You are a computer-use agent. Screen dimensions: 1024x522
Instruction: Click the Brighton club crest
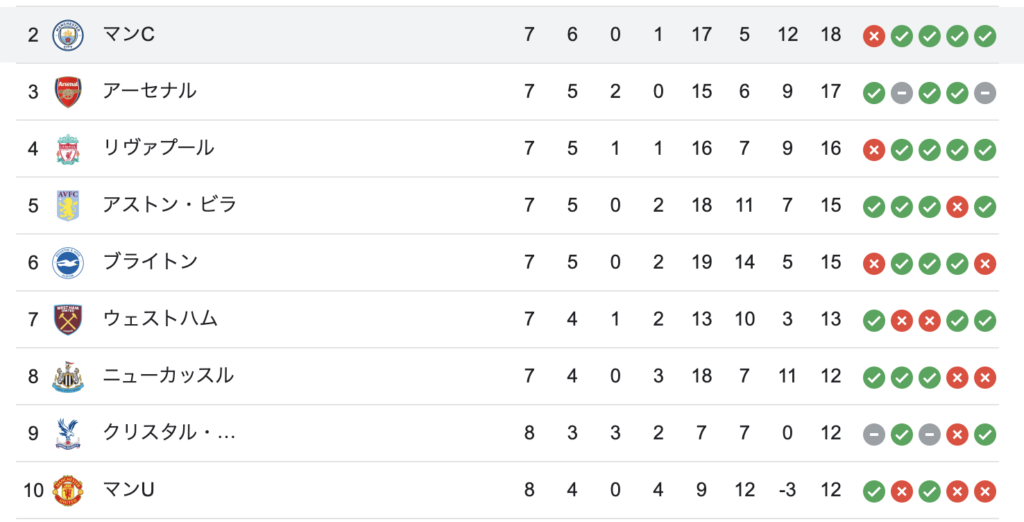coord(68,263)
